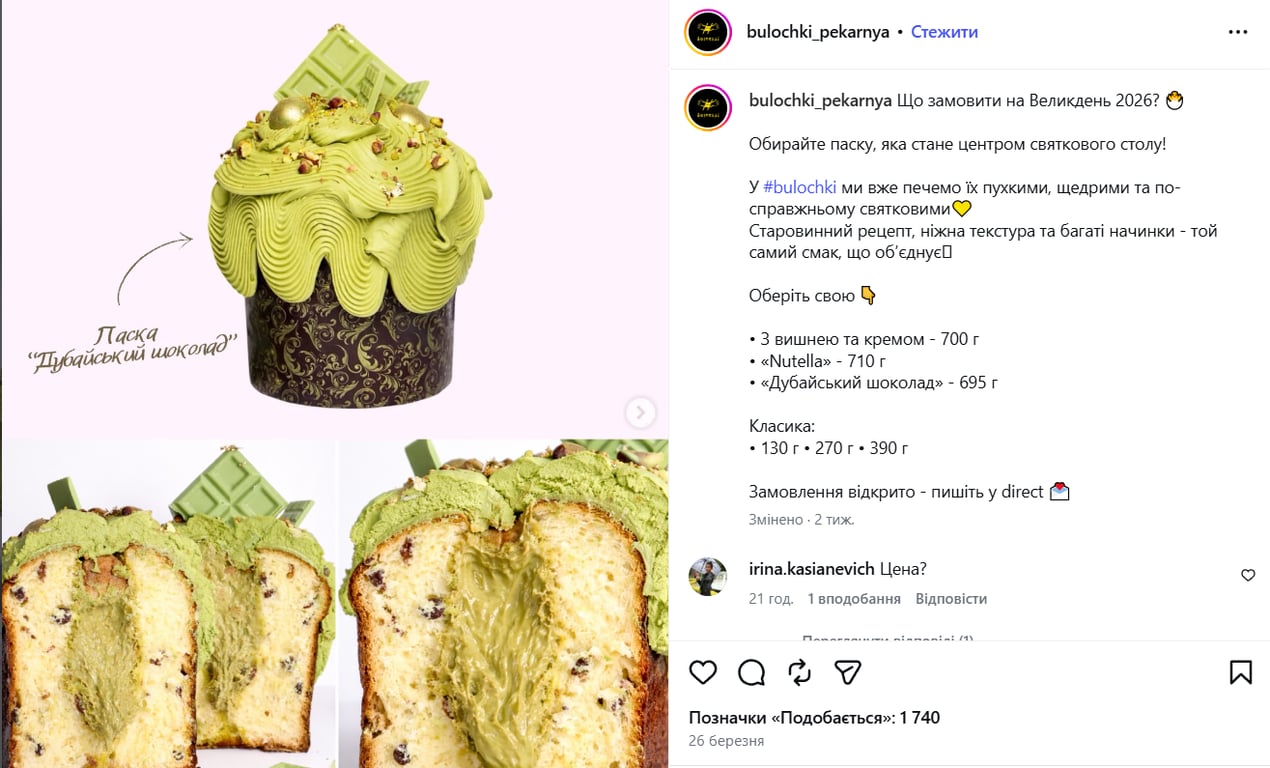This screenshot has width=1270, height=768.
Task: Click the repost arrows icon
Action: coord(799,672)
